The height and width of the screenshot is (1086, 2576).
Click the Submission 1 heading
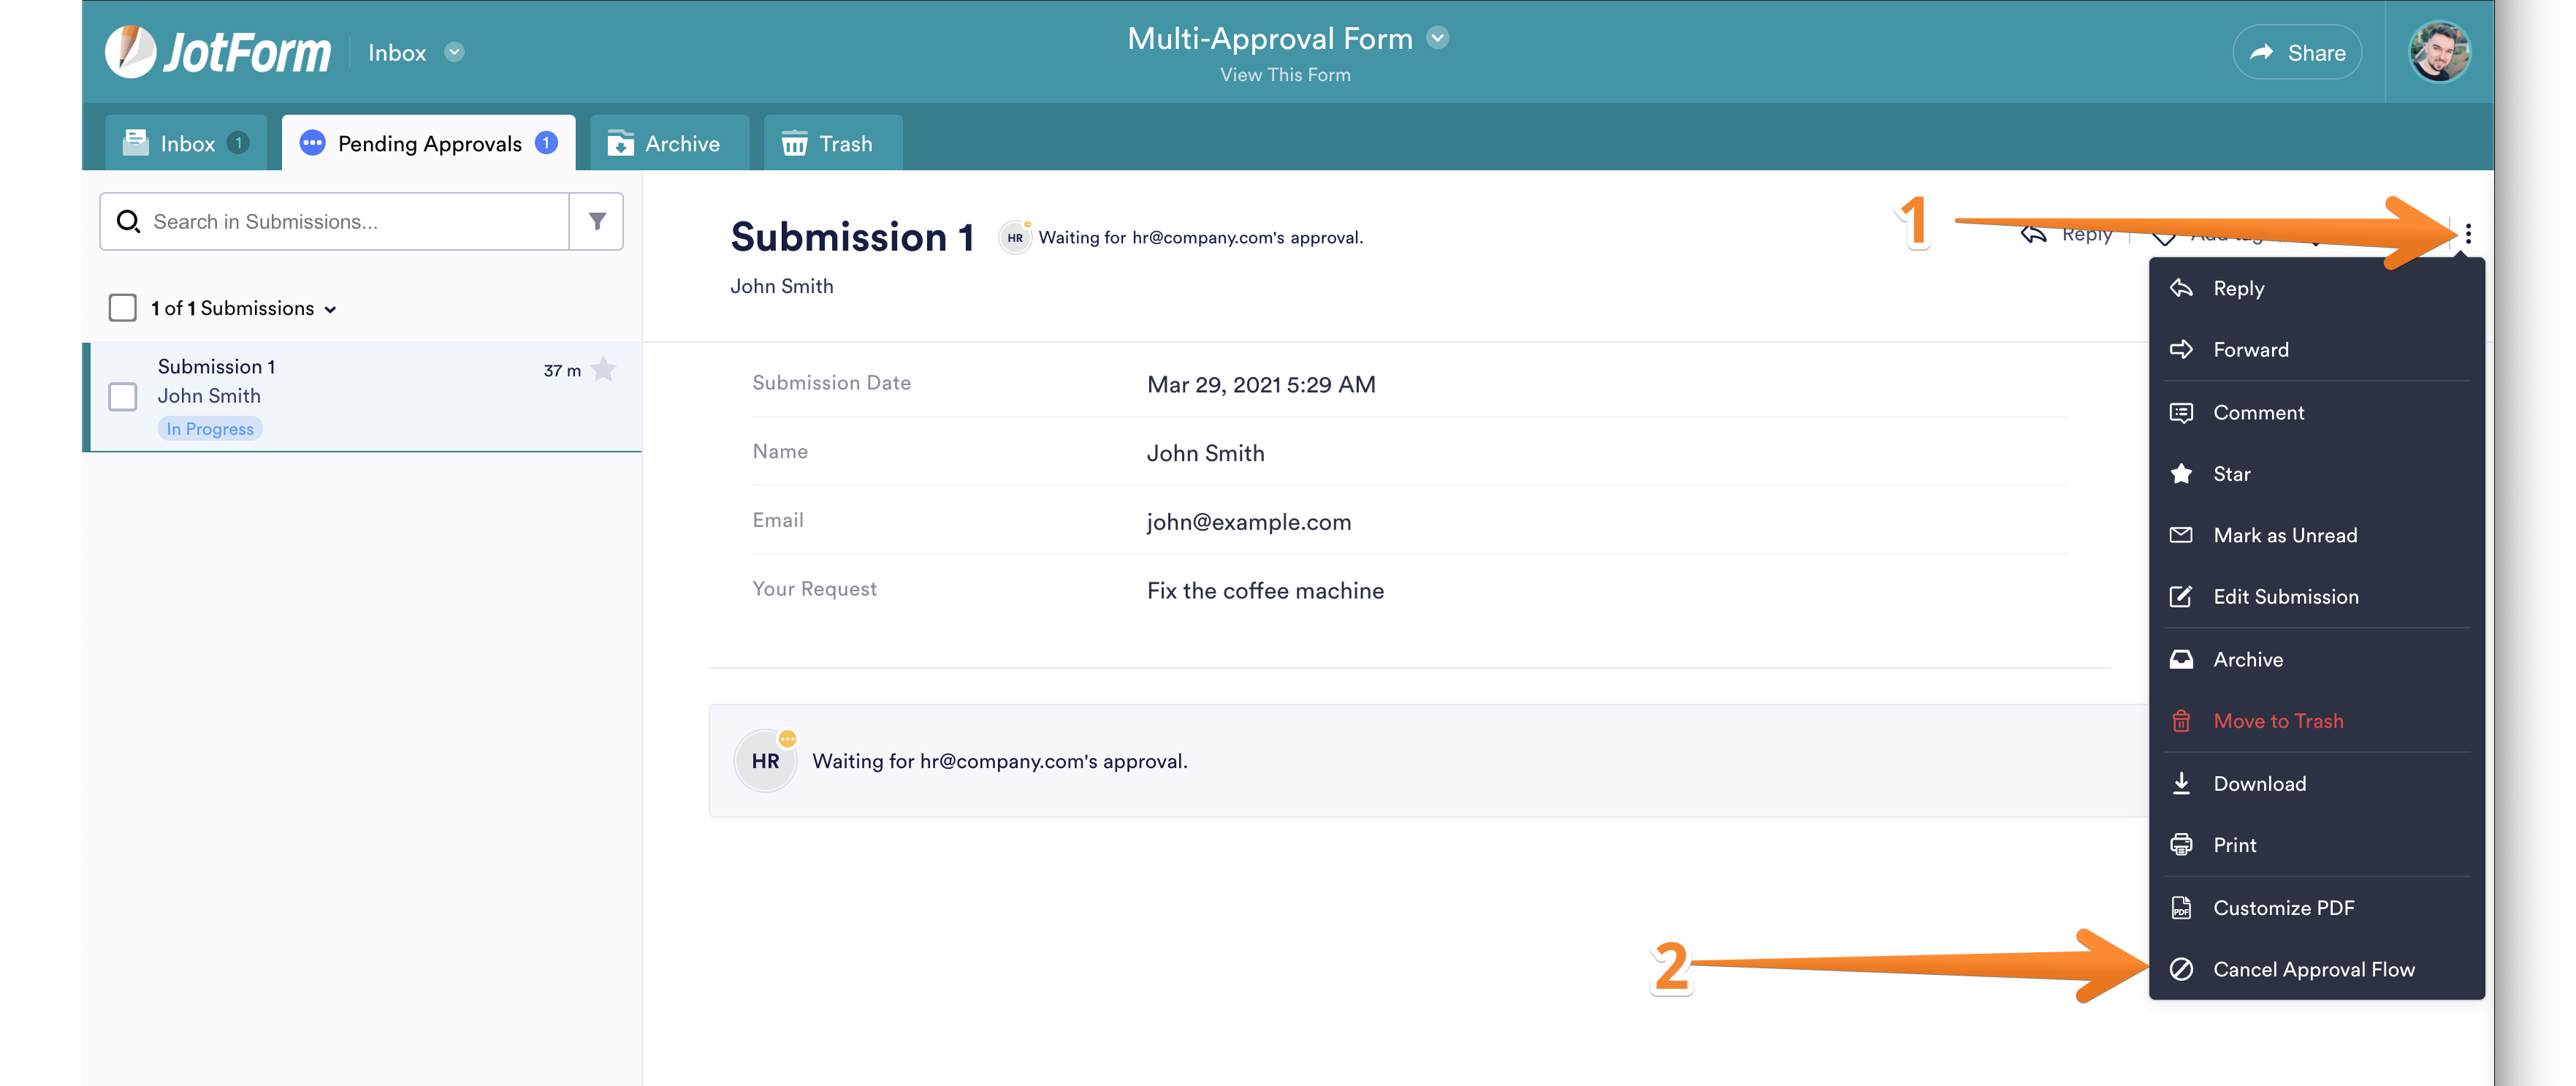(852, 237)
